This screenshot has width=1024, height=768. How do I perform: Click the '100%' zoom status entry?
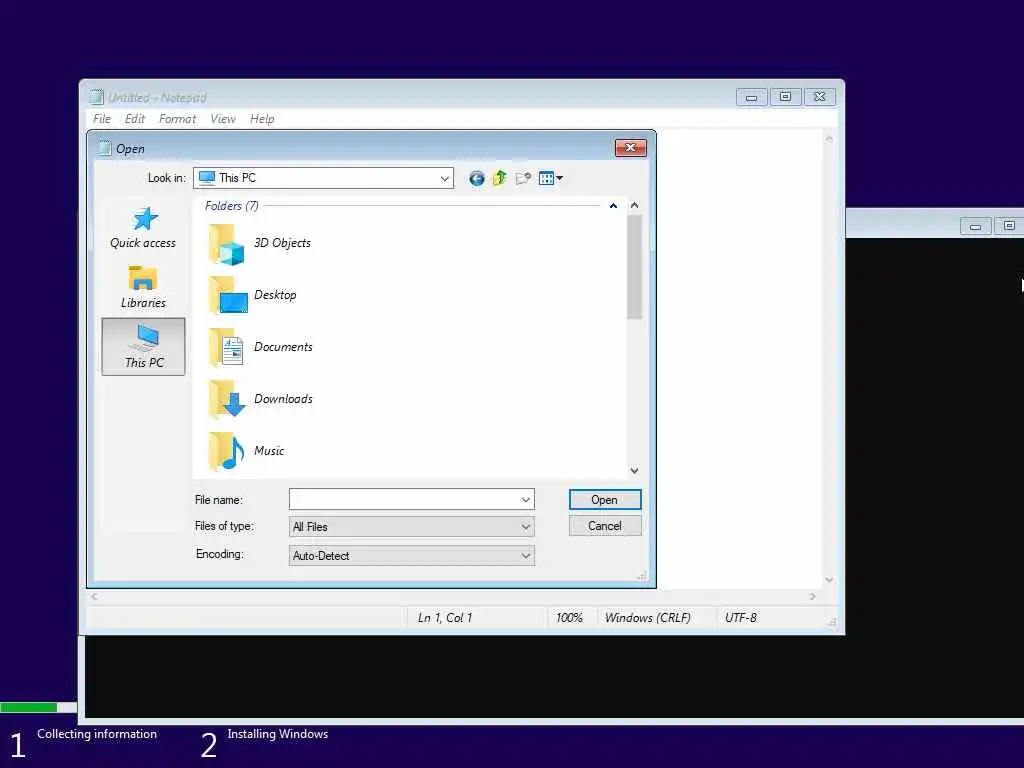coord(569,618)
